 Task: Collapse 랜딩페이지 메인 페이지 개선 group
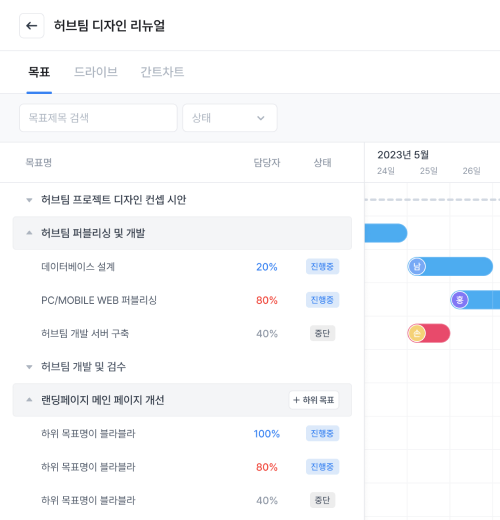pos(29,400)
